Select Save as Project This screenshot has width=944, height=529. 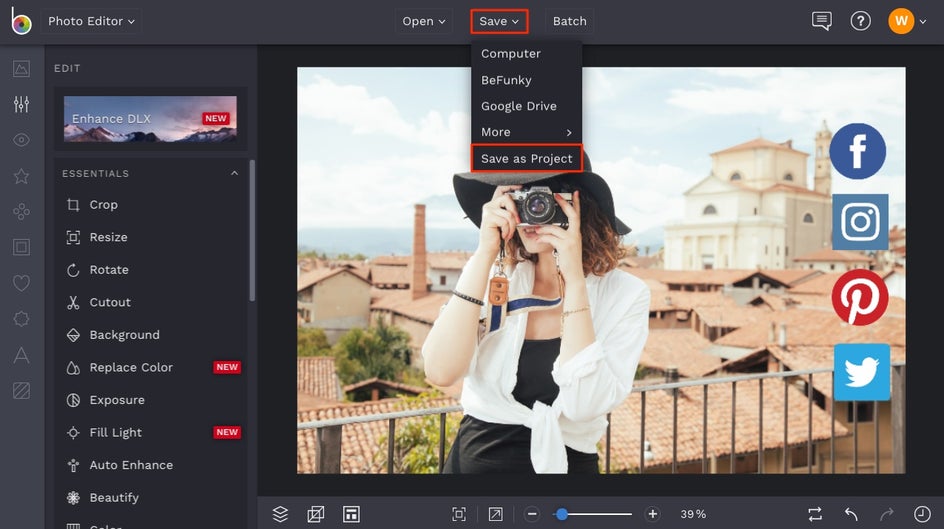click(x=526, y=158)
